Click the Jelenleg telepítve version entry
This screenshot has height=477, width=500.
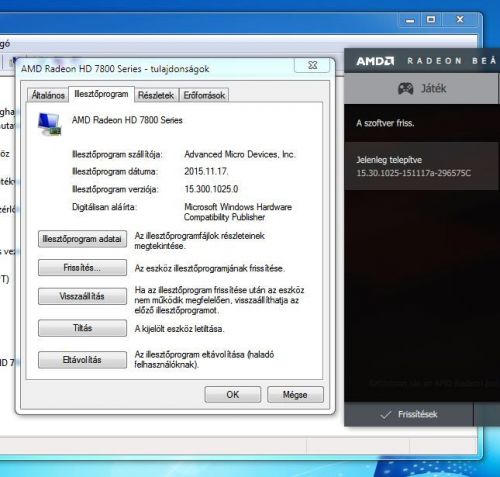pos(422,166)
